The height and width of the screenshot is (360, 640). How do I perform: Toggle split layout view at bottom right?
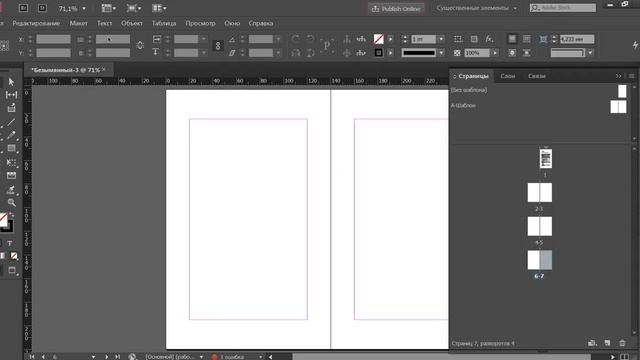(x=624, y=357)
